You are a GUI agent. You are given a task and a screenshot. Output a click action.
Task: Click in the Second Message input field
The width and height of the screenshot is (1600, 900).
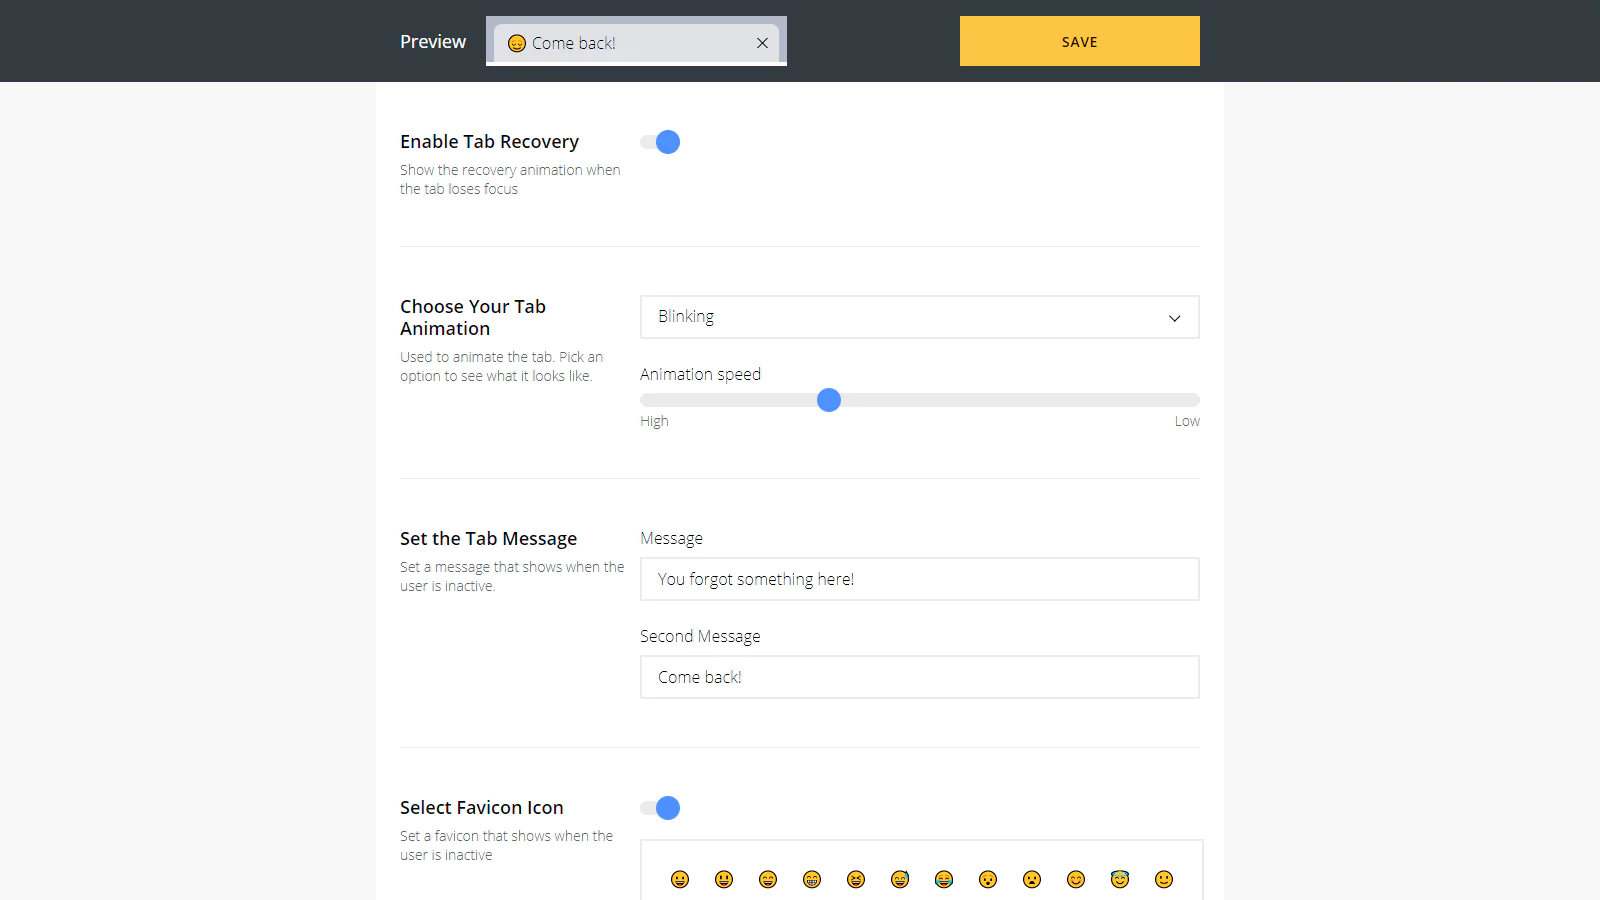click(920, 677)
